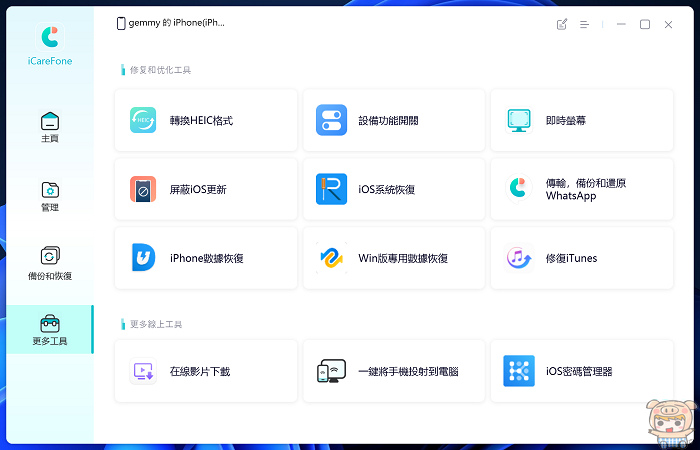Click the 在線影片下載 video download icon
This screenshot has height=450, width=700.
[x=143, y=371]
